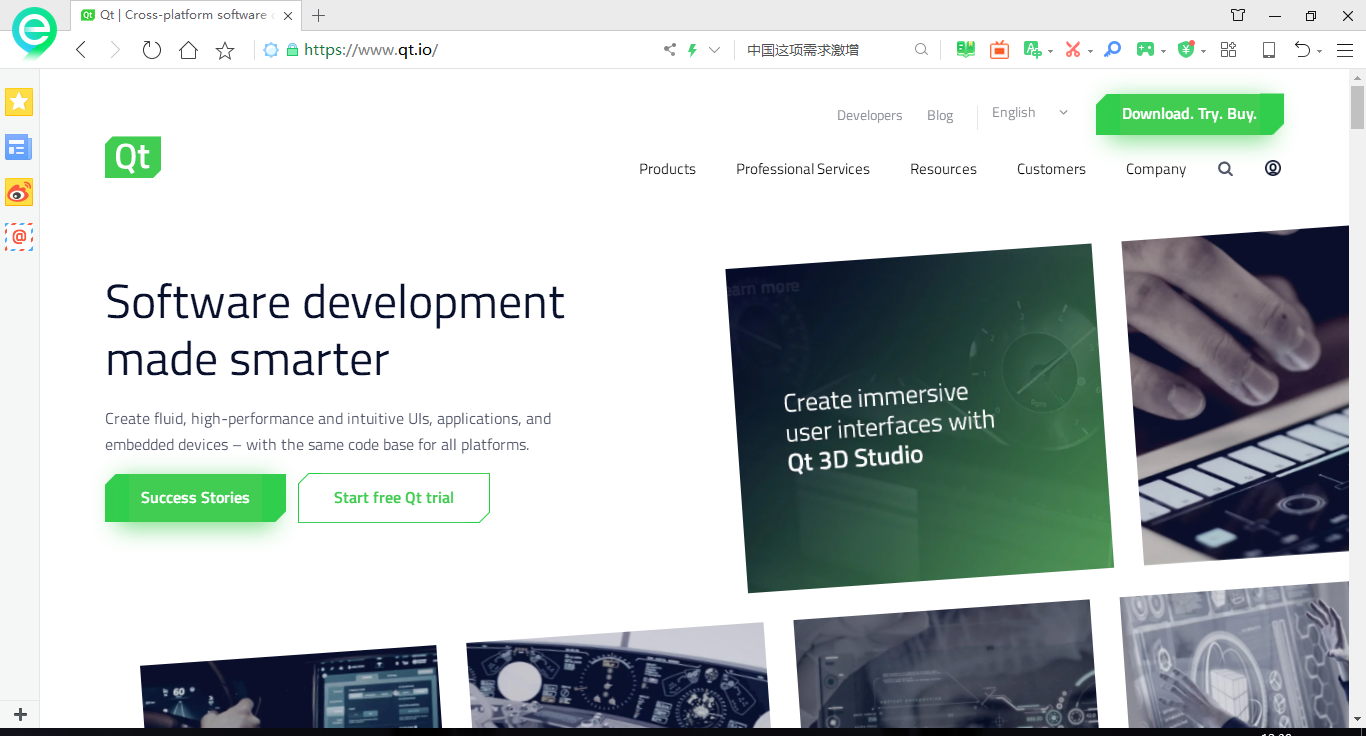Viewport: 1366px width, 736px height.
Task: Click the Start free Qt trial button
Action: tap(394, 498)
